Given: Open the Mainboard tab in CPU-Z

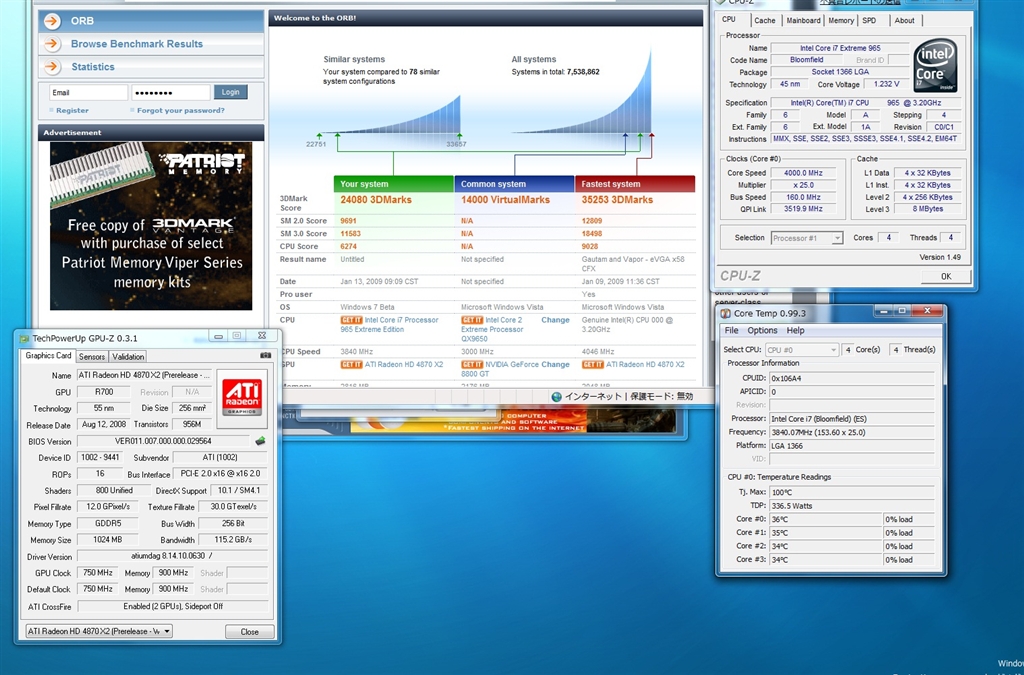Looking at the screenshot, I should pos(803,20).
